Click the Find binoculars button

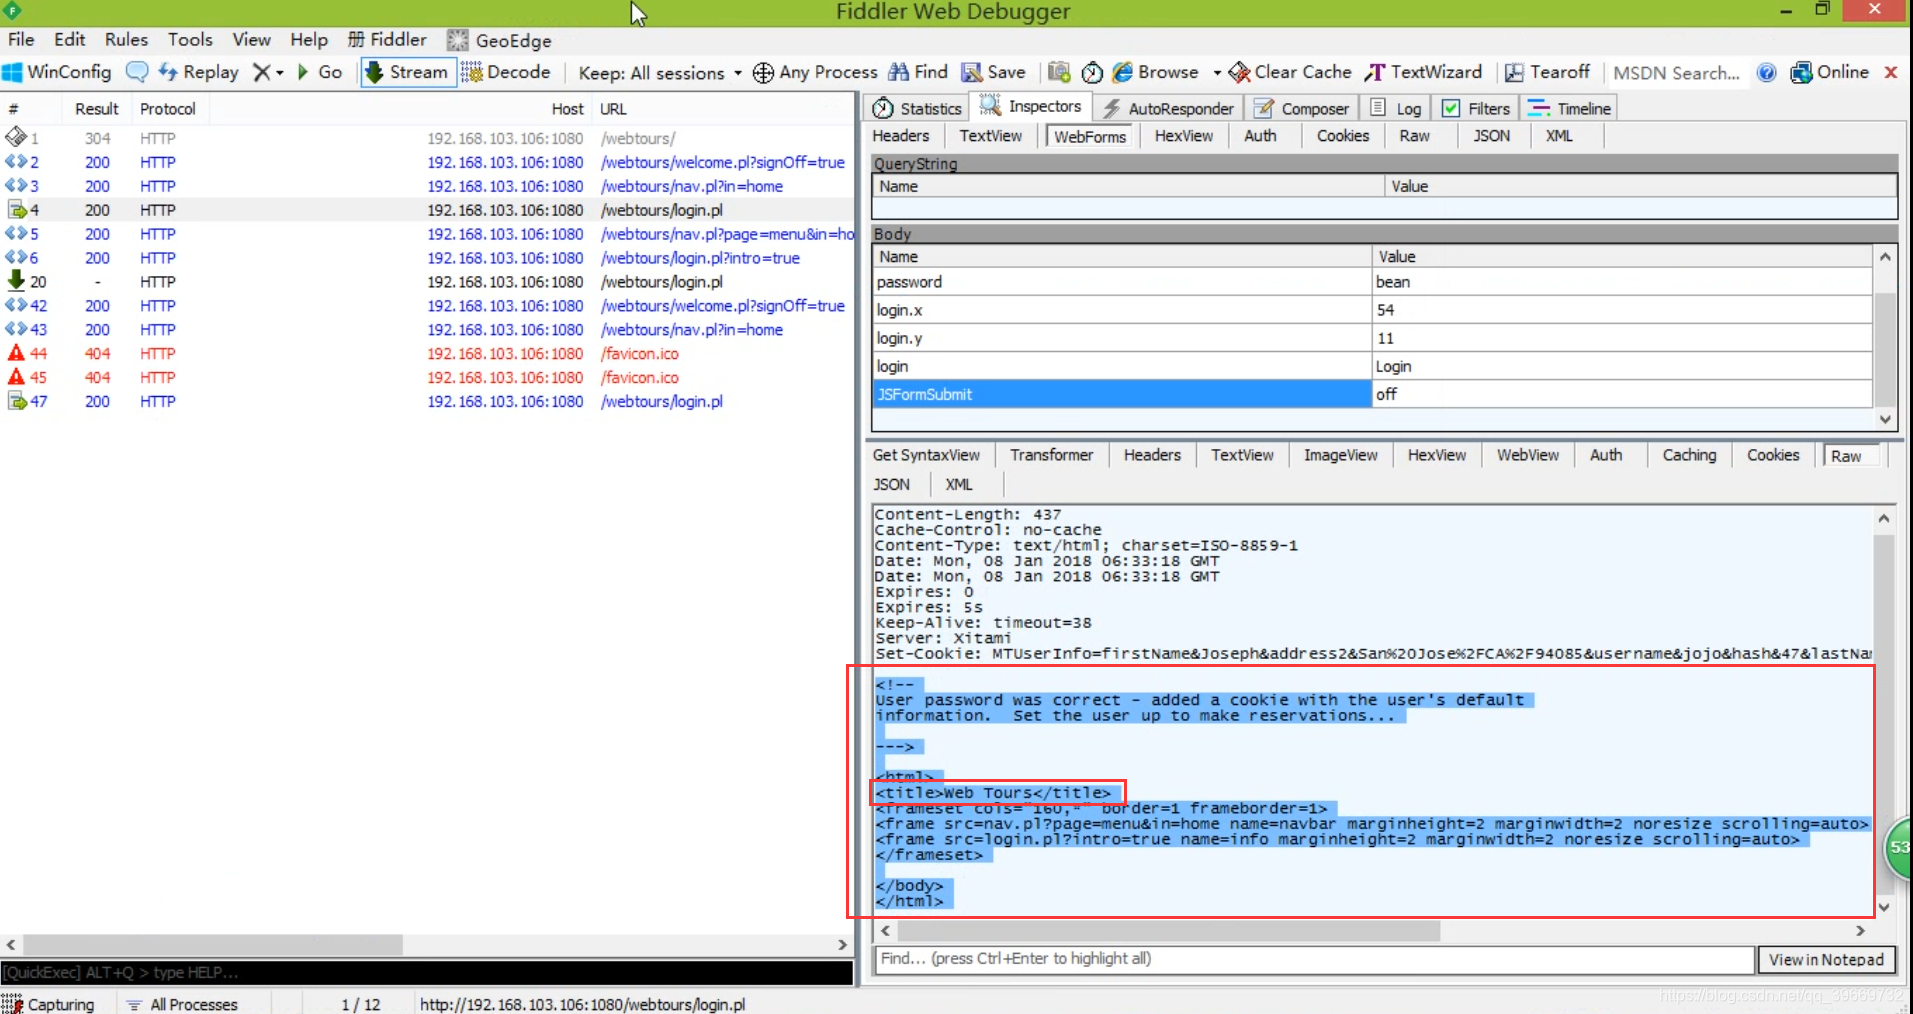point(918,72)
